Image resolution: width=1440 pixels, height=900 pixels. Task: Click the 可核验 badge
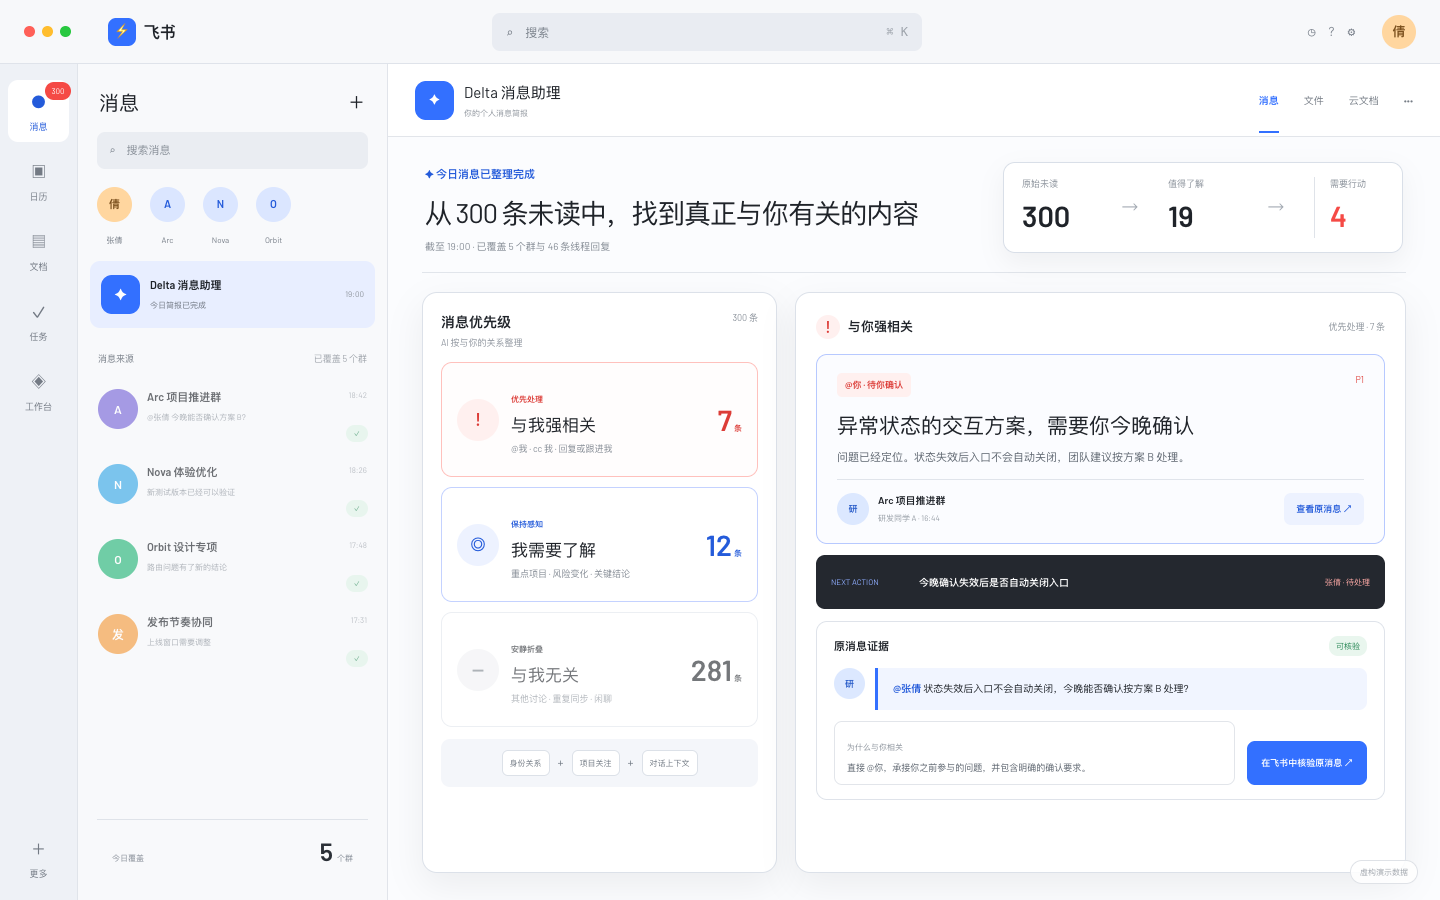(x=1348, y=646)
